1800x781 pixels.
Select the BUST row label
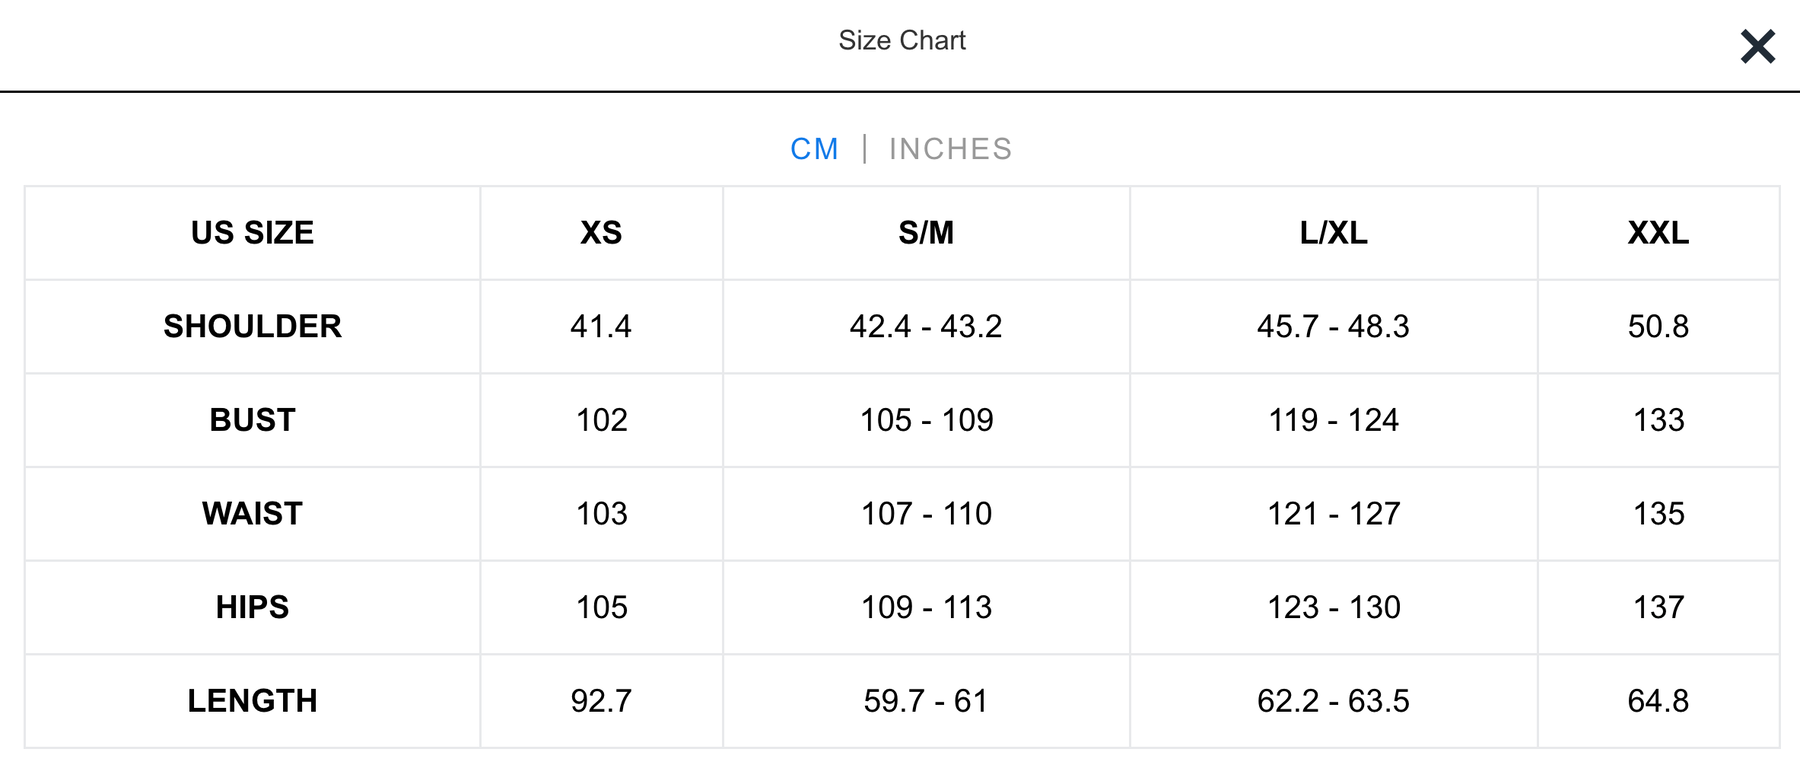coord(252,420)
